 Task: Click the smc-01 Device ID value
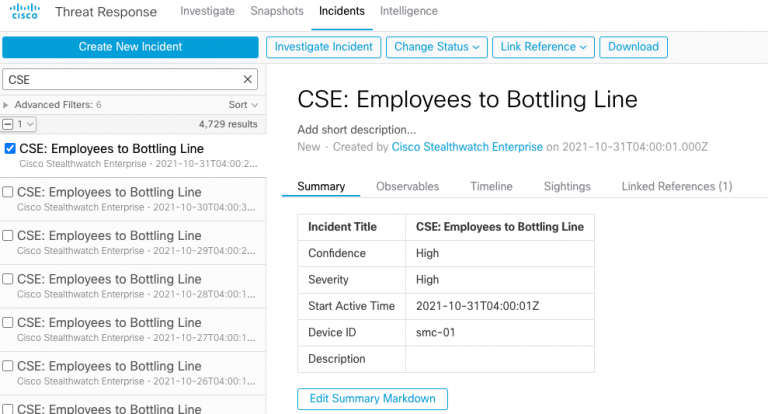point(435,333)
